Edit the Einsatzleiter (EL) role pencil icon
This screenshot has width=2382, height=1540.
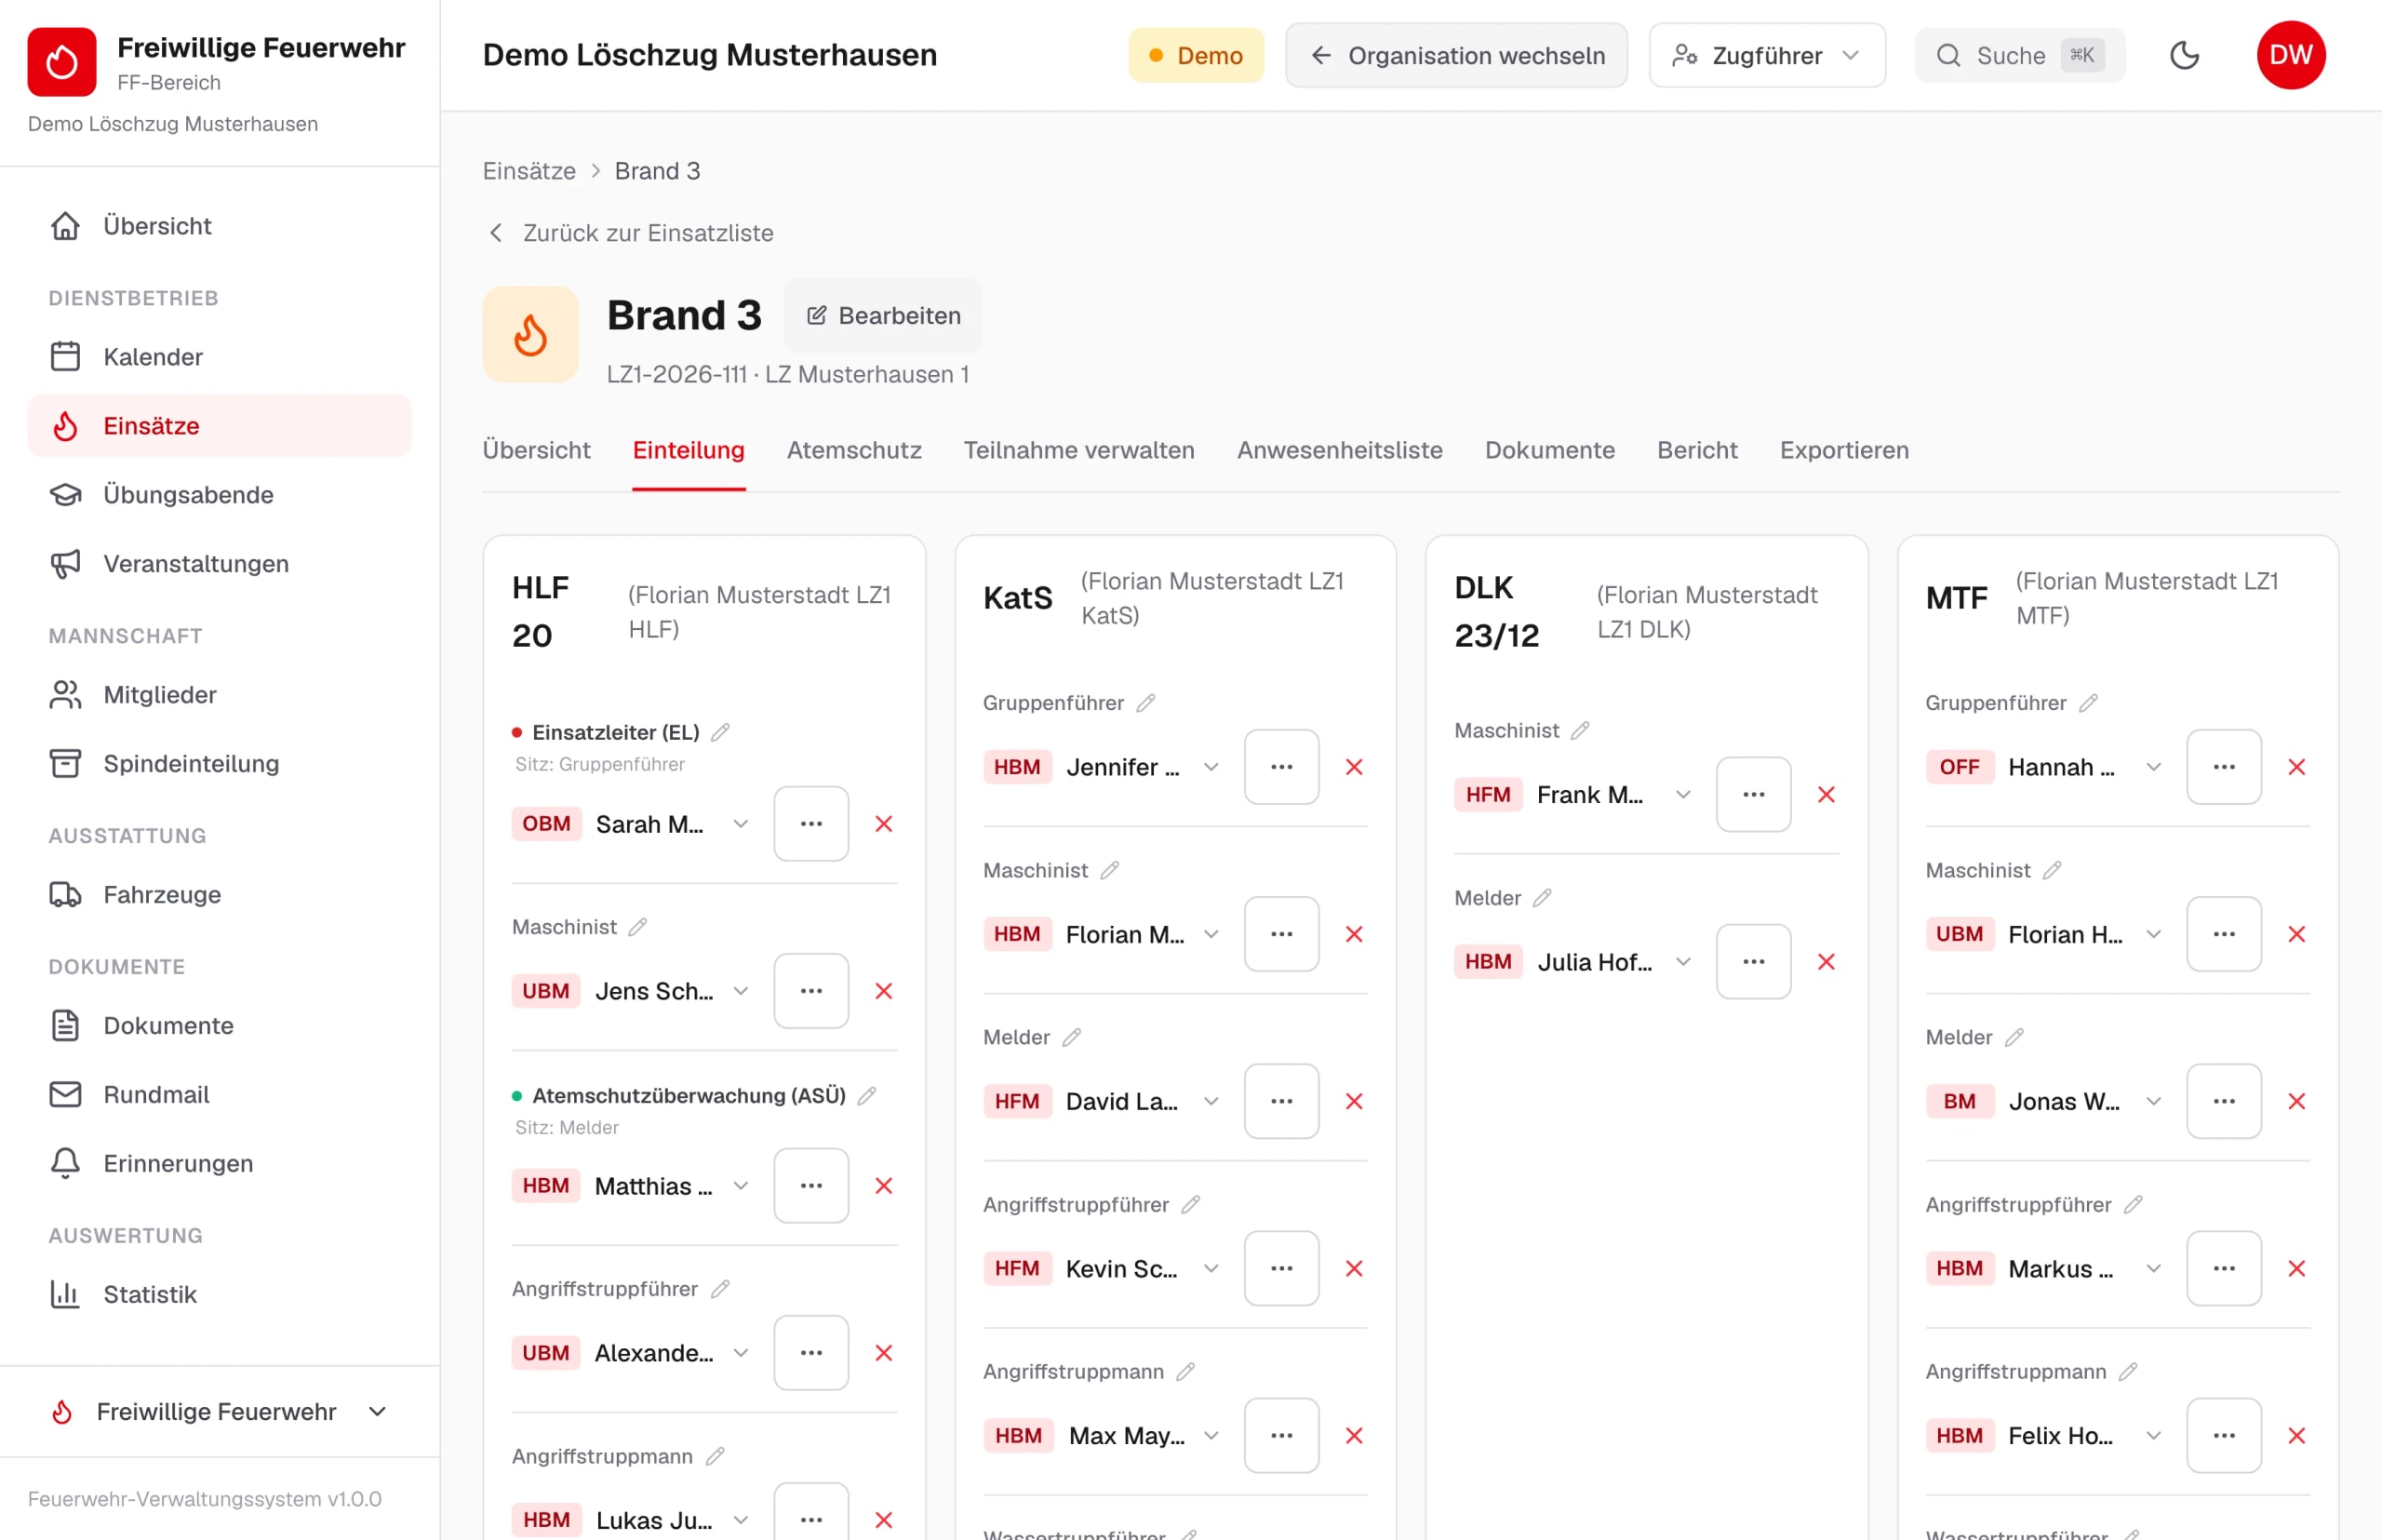720,732
